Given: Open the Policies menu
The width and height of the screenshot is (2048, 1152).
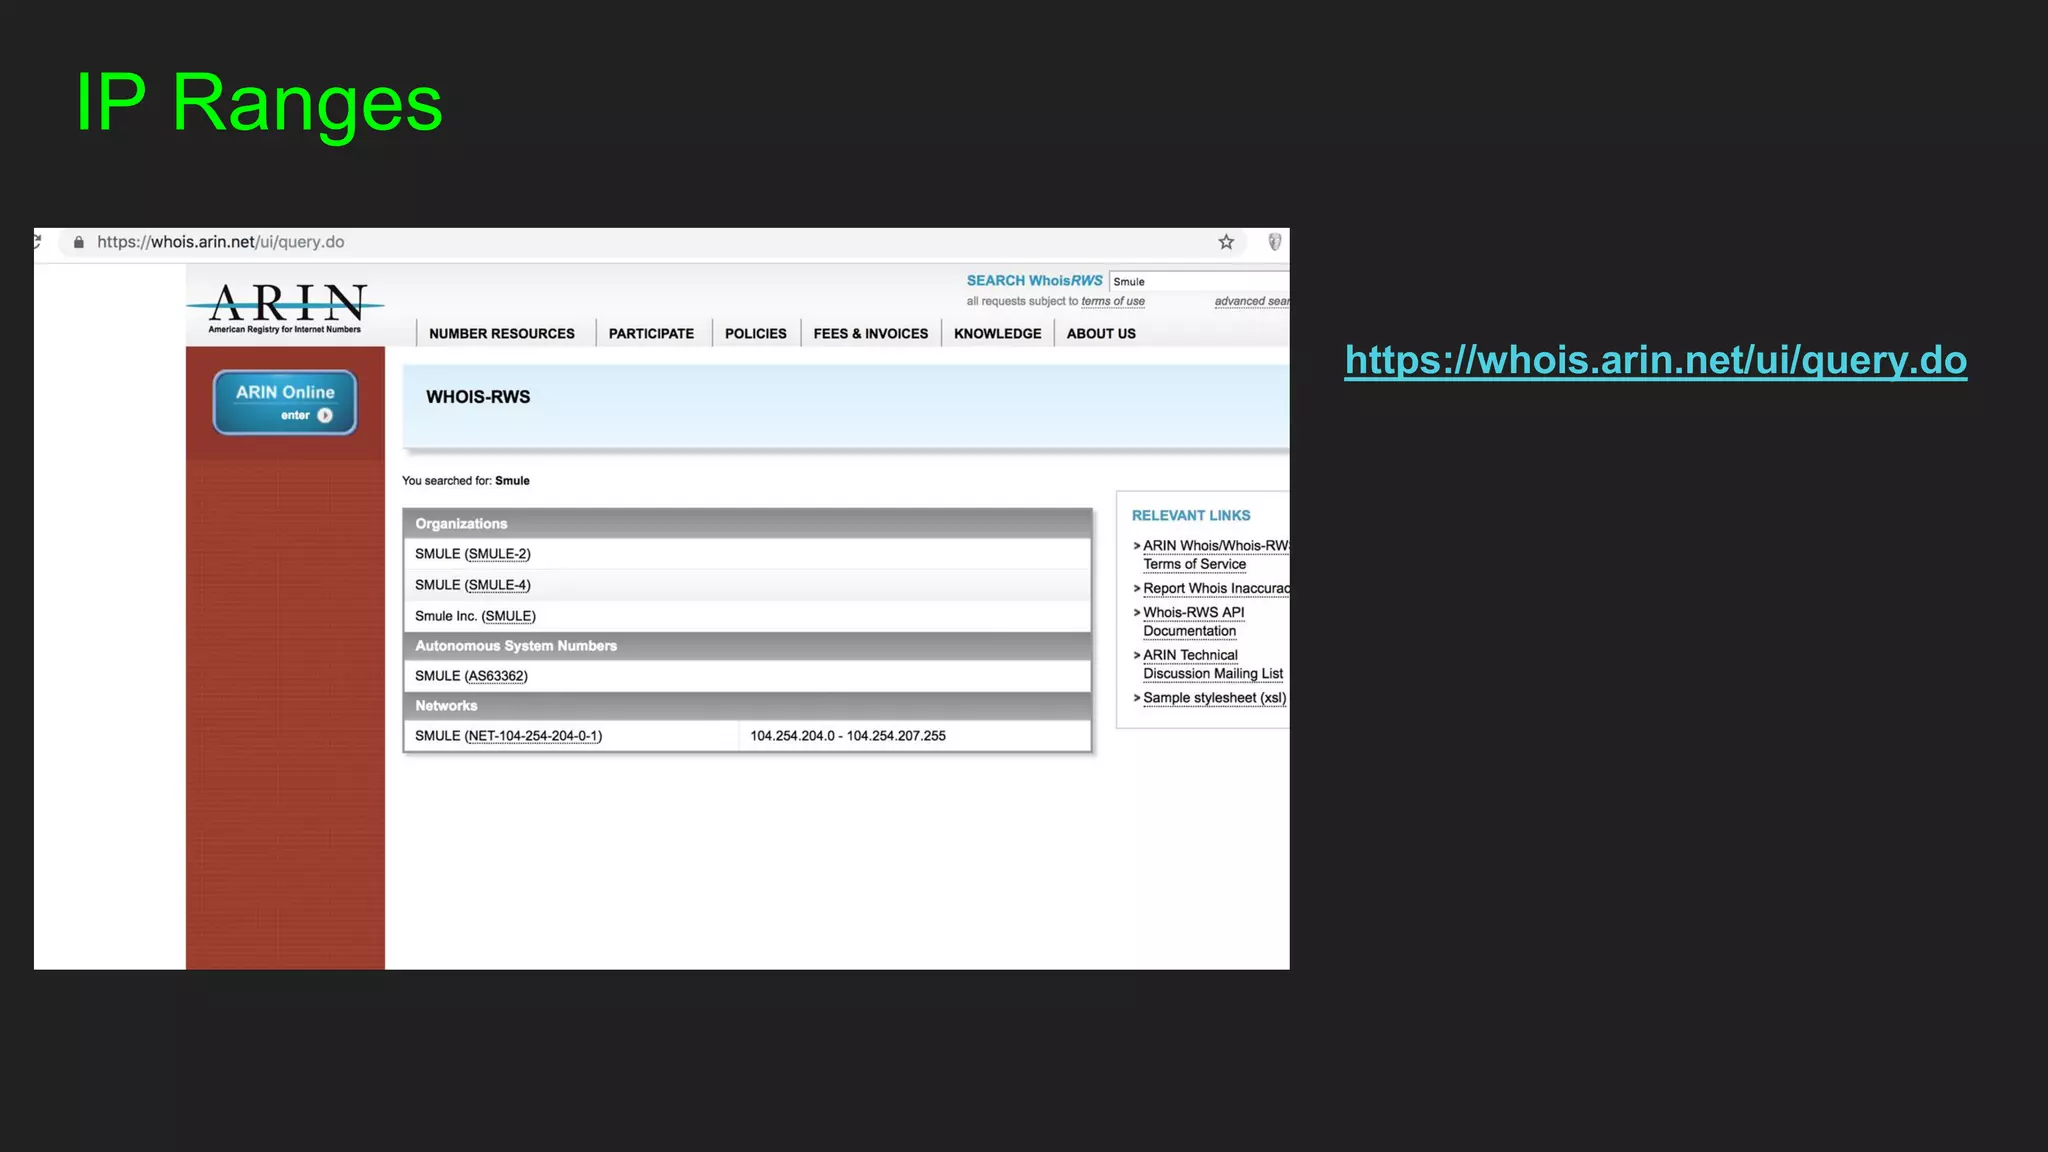Looking at the screenshot, I should tap(755, 334).
